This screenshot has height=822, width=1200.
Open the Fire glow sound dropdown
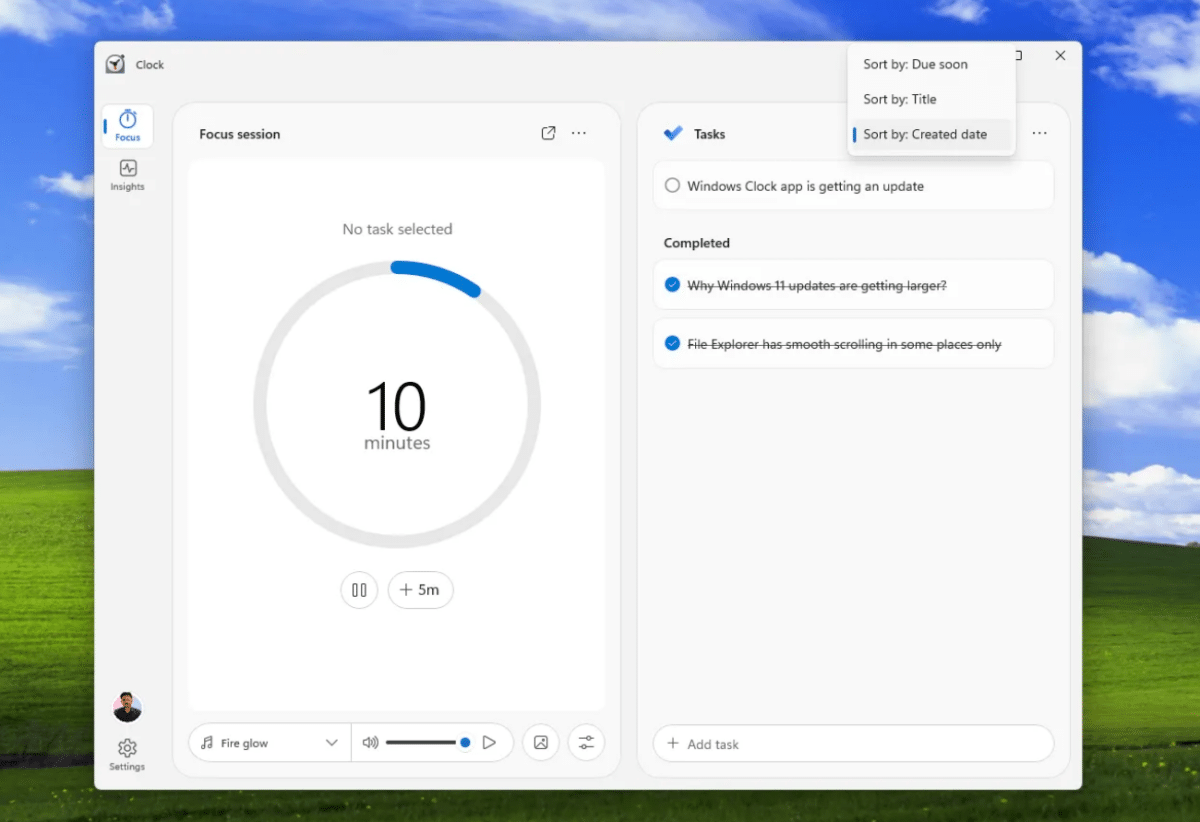[x=270, y=743]
